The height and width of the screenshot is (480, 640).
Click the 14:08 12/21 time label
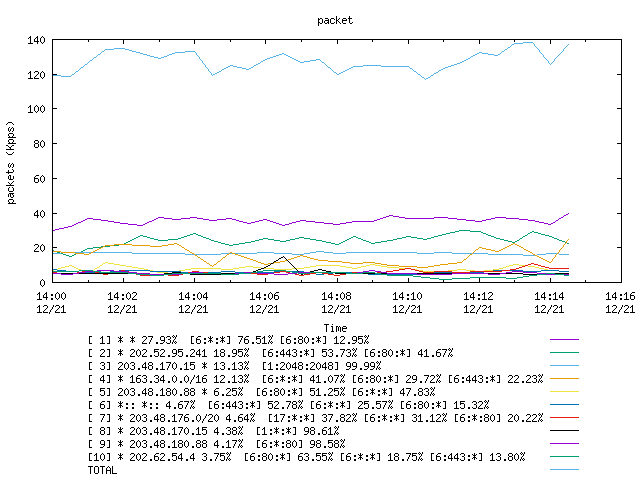point(336,302)
